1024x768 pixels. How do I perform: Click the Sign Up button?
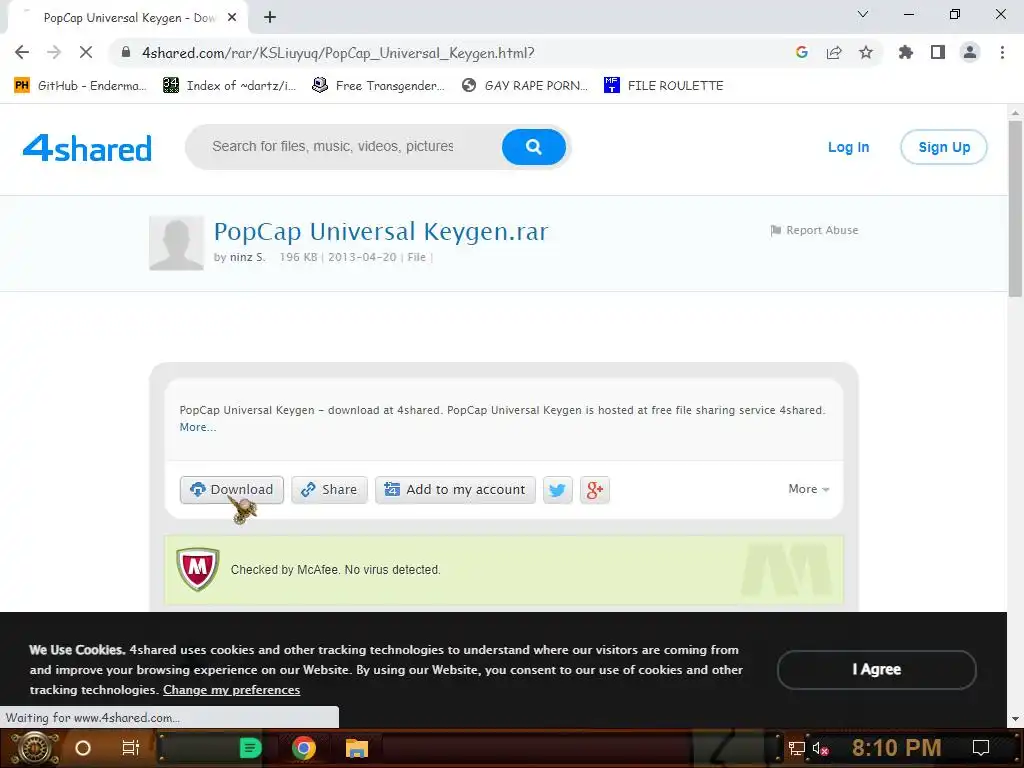point(944,147)
